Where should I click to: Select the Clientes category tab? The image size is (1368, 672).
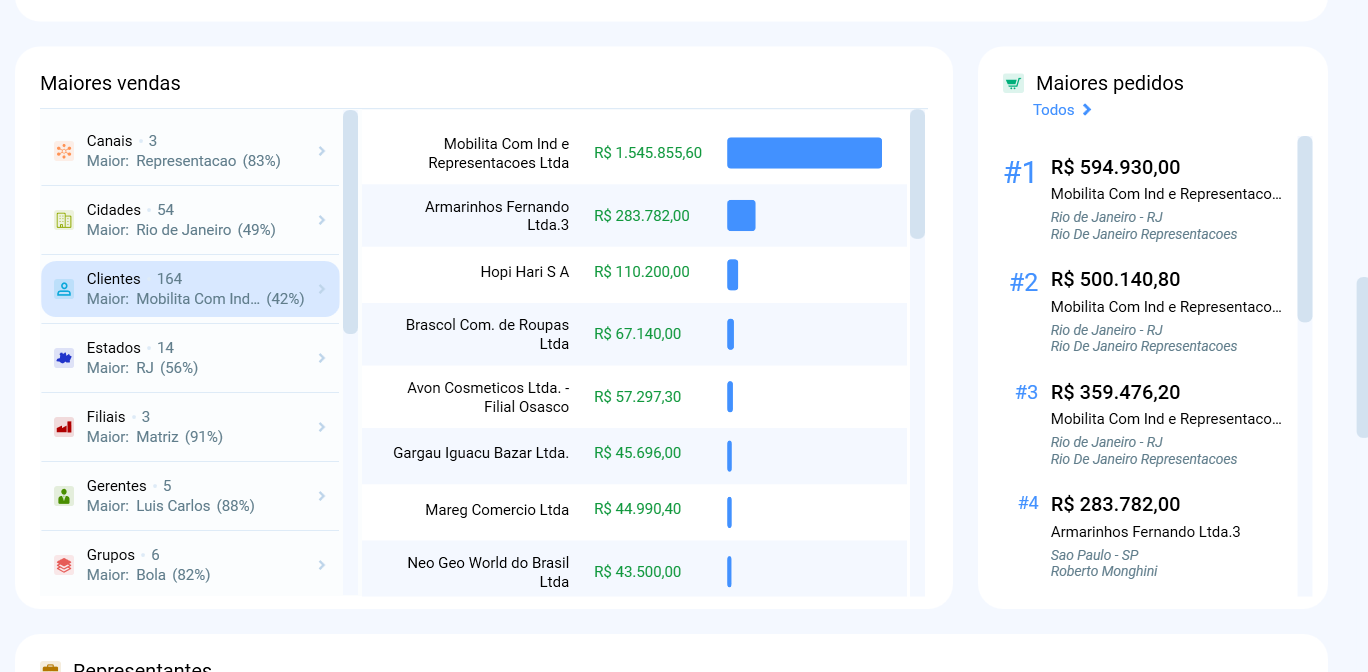tap(190, 289)
